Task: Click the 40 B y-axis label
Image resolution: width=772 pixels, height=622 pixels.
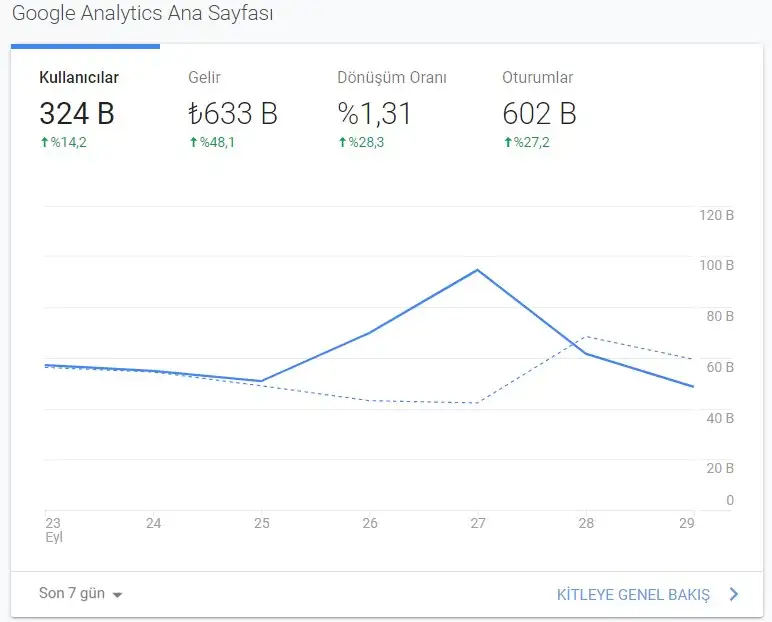Action: click(x=720, y=418)
